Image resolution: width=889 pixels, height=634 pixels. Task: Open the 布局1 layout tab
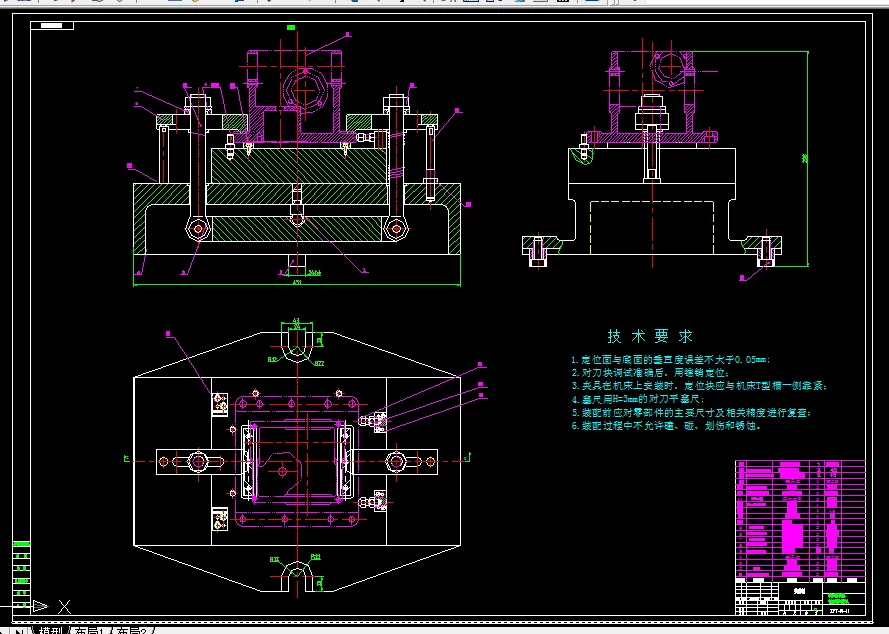[90, 631]
